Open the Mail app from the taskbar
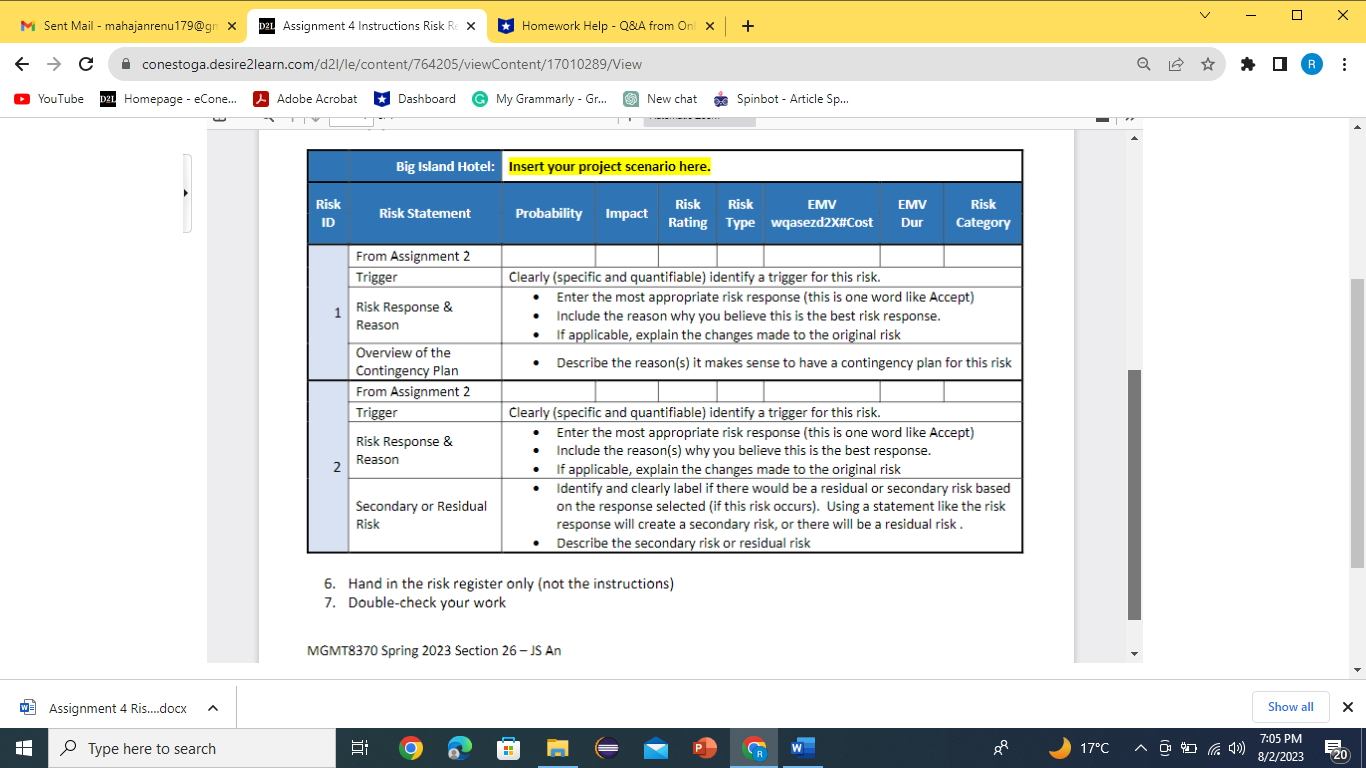The width and height of the screenshot is (1366, 768). [655, 748]
